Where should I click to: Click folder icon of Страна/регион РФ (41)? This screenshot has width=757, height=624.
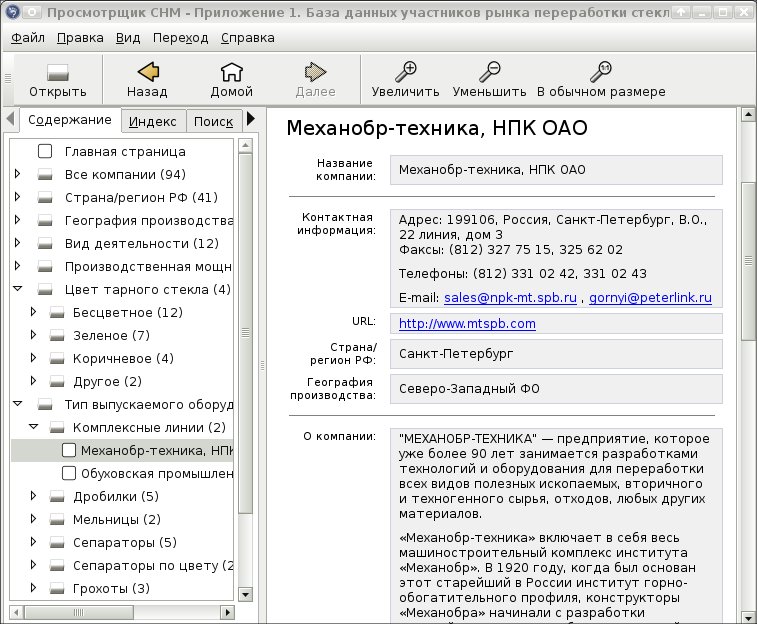click(45, 197)
